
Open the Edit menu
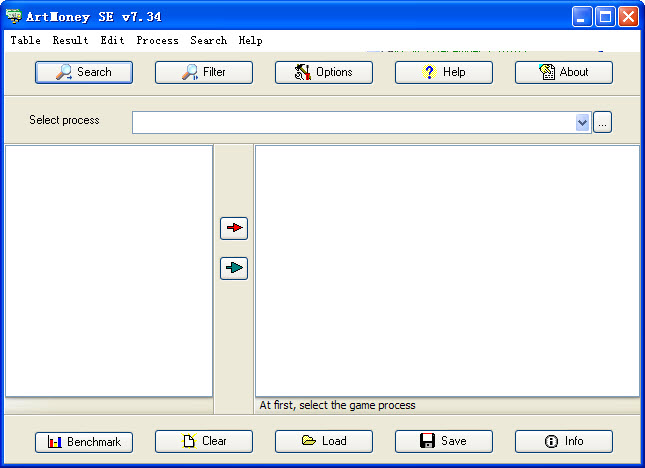tap(112, 41)
